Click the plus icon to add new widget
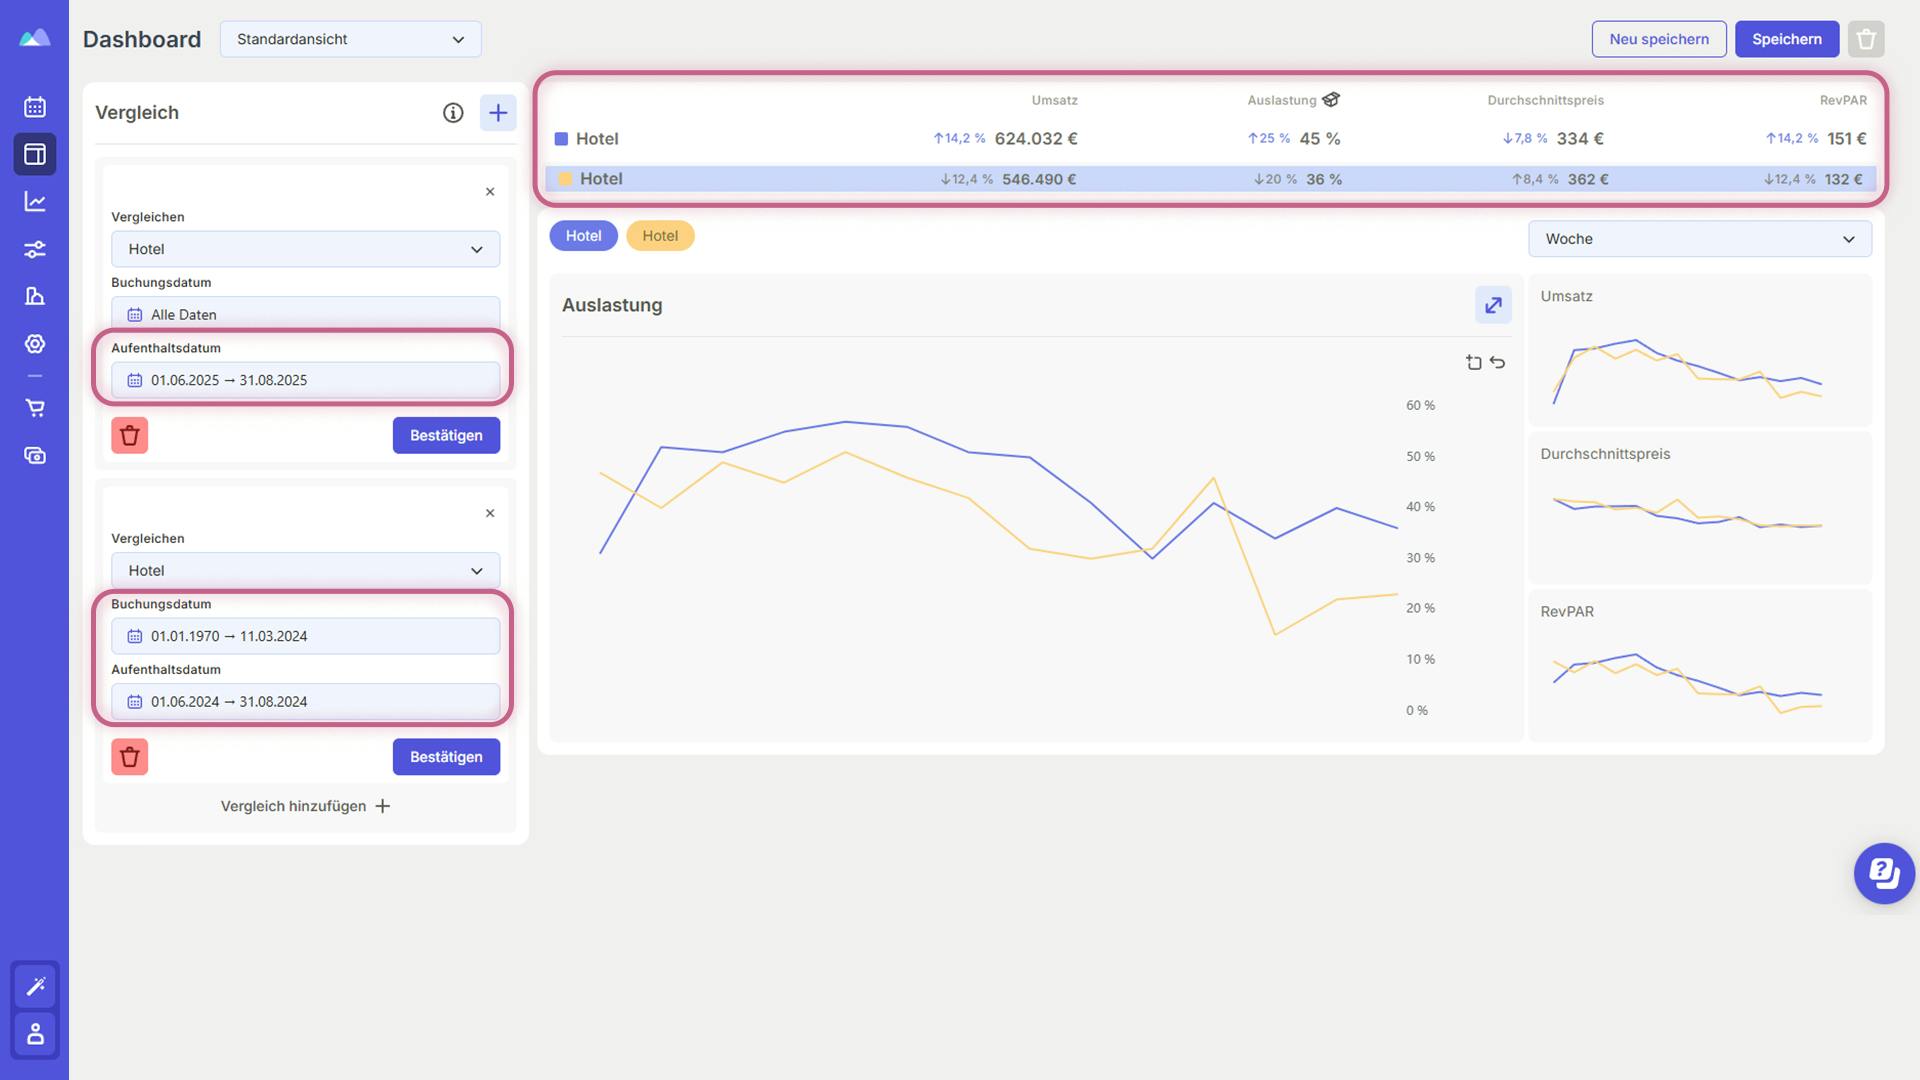Screen dimensions: 1920x1080 pos(498,112)
